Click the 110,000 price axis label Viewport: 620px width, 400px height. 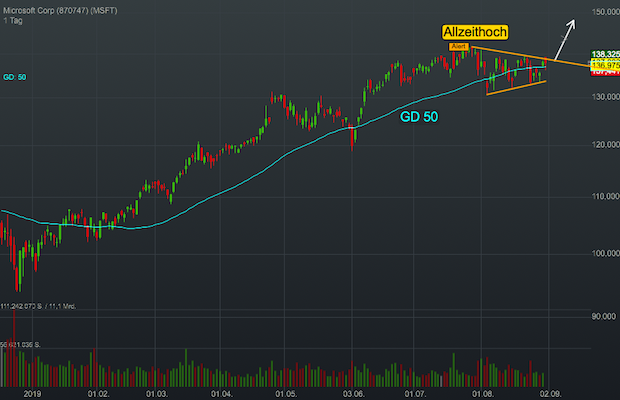[x=605, y=196]
